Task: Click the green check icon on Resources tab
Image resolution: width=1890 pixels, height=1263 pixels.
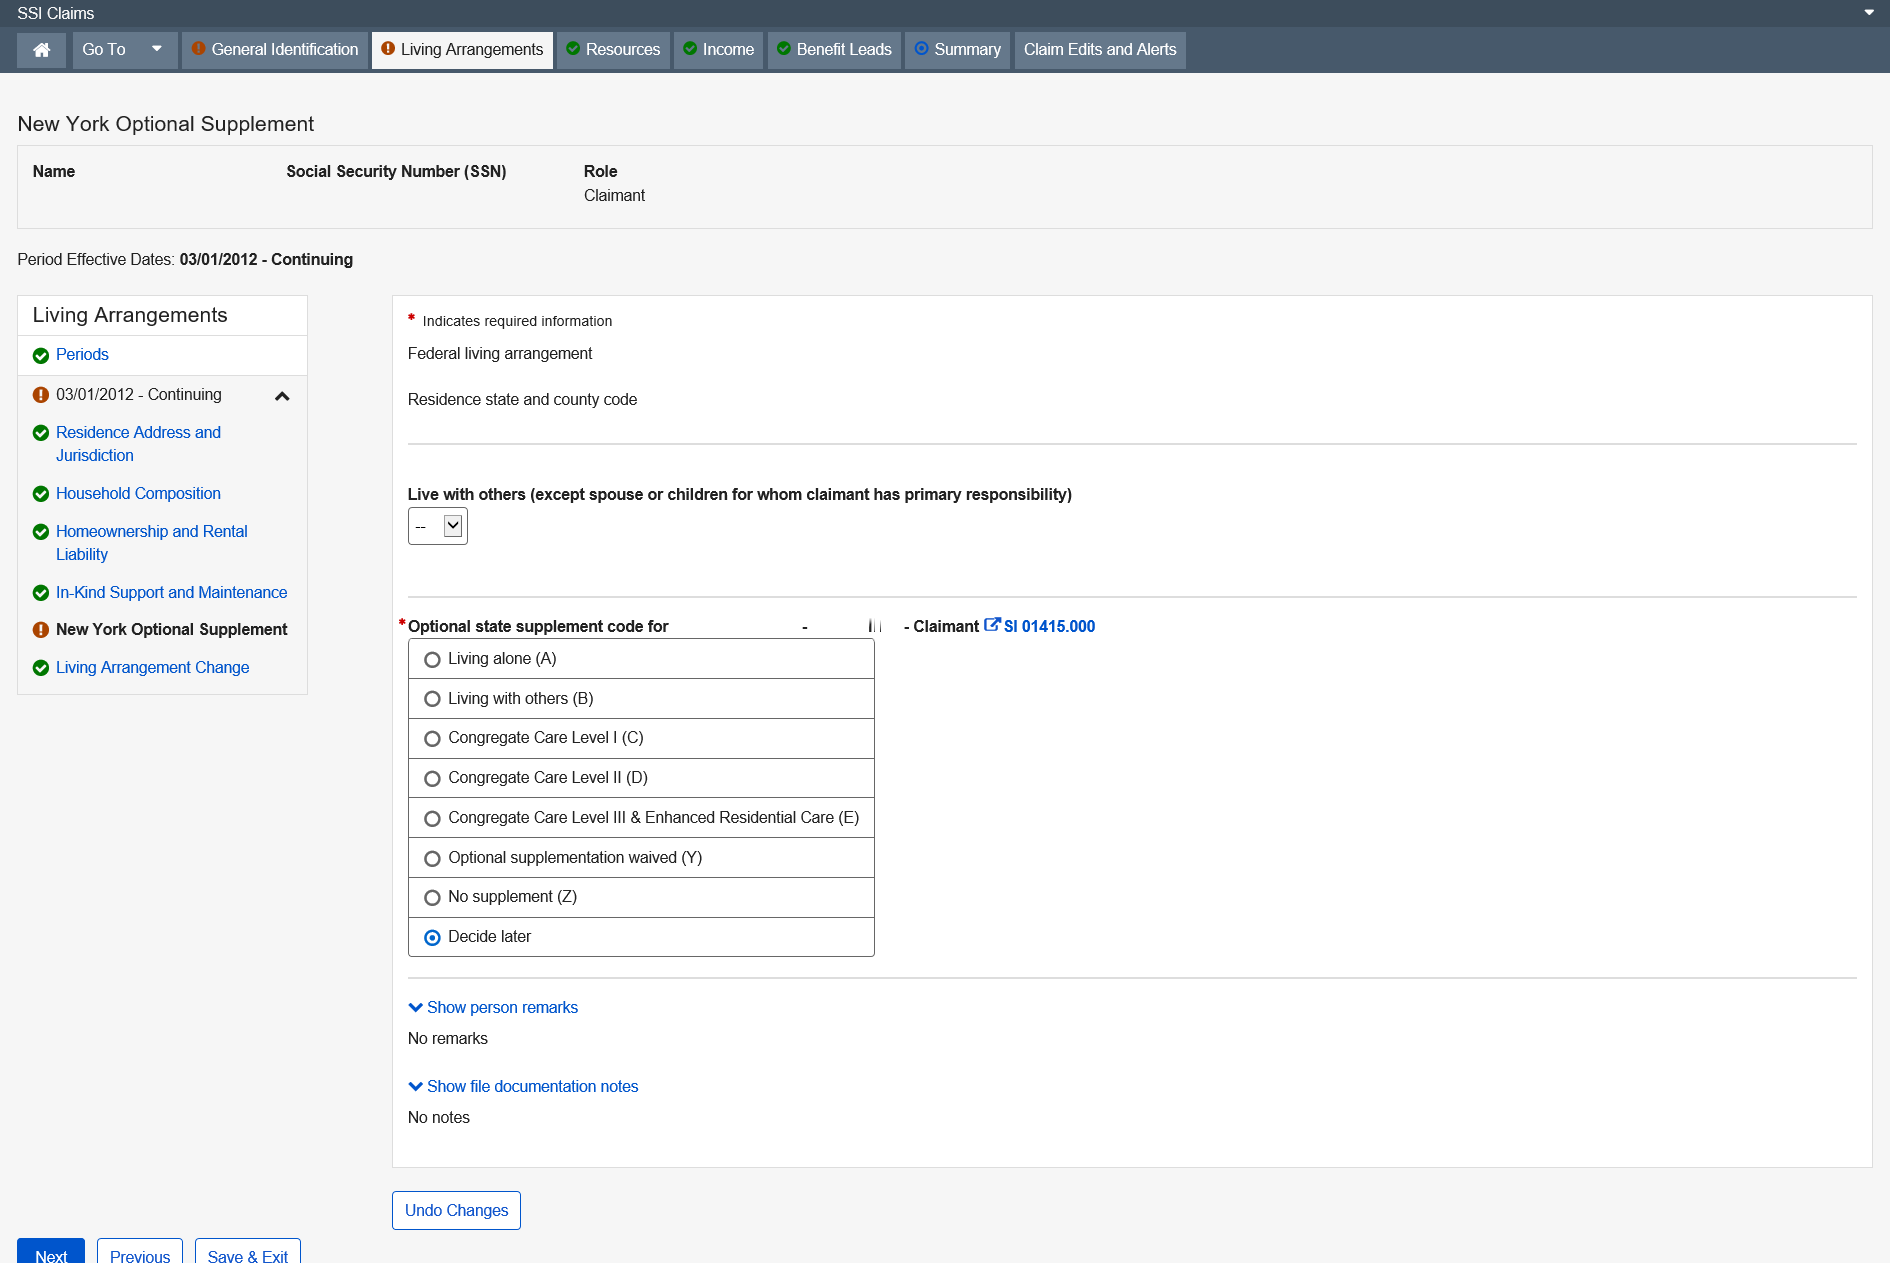Action: [x=573, y=49]
